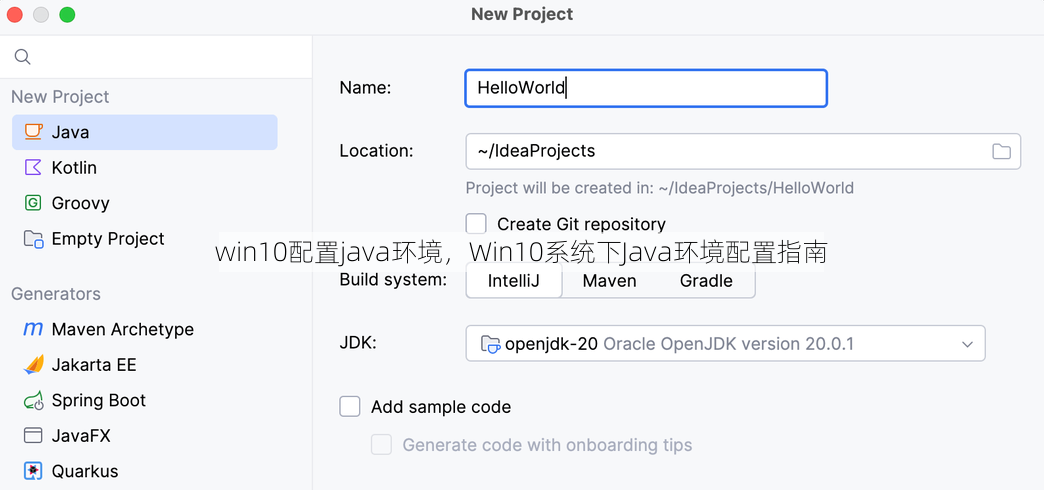Click the New Project window title

point(522,14)
